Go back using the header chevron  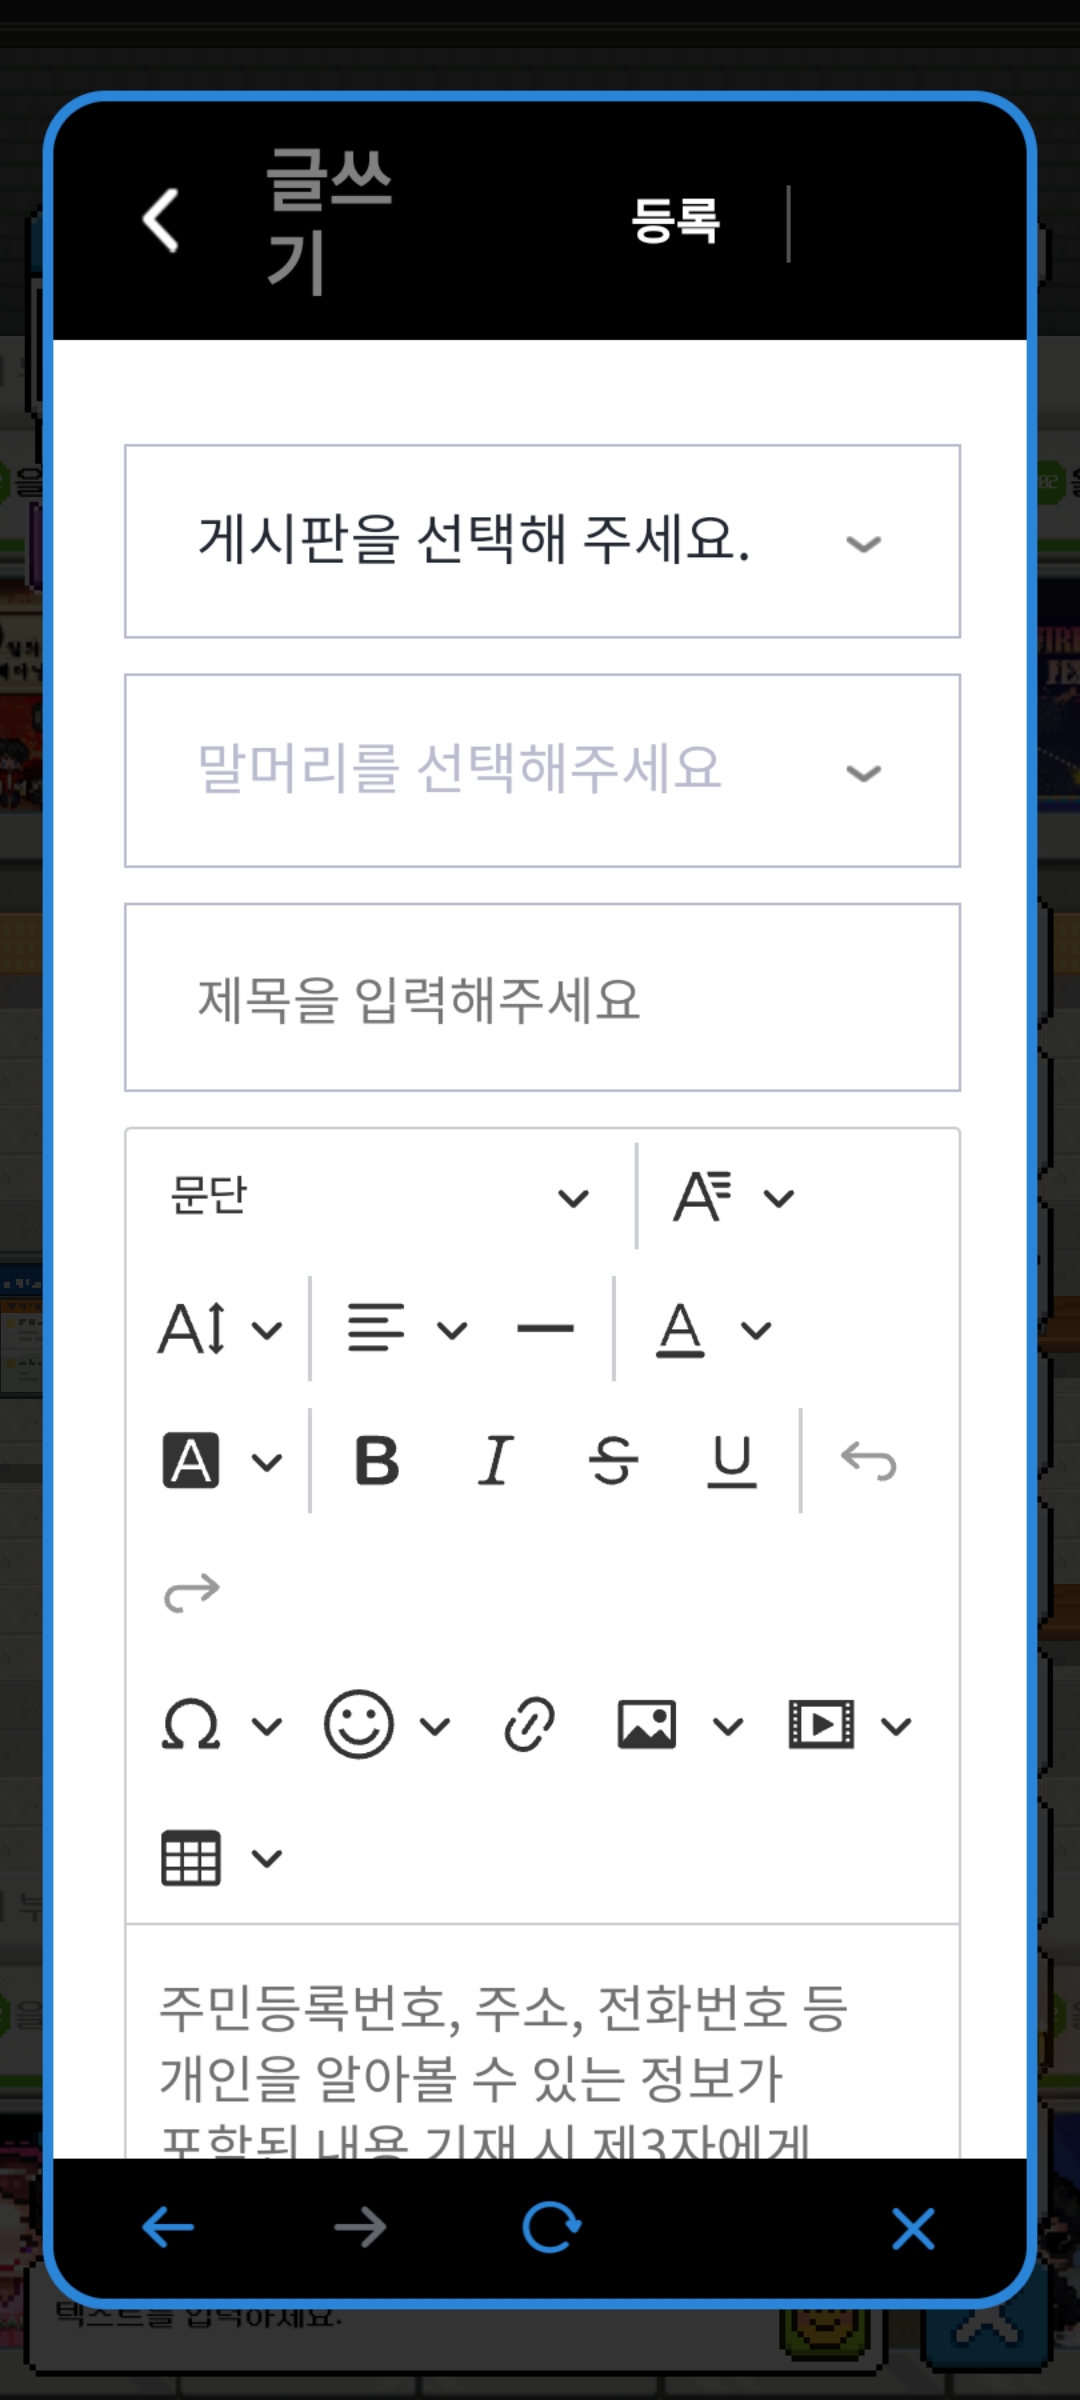point(161,220)
